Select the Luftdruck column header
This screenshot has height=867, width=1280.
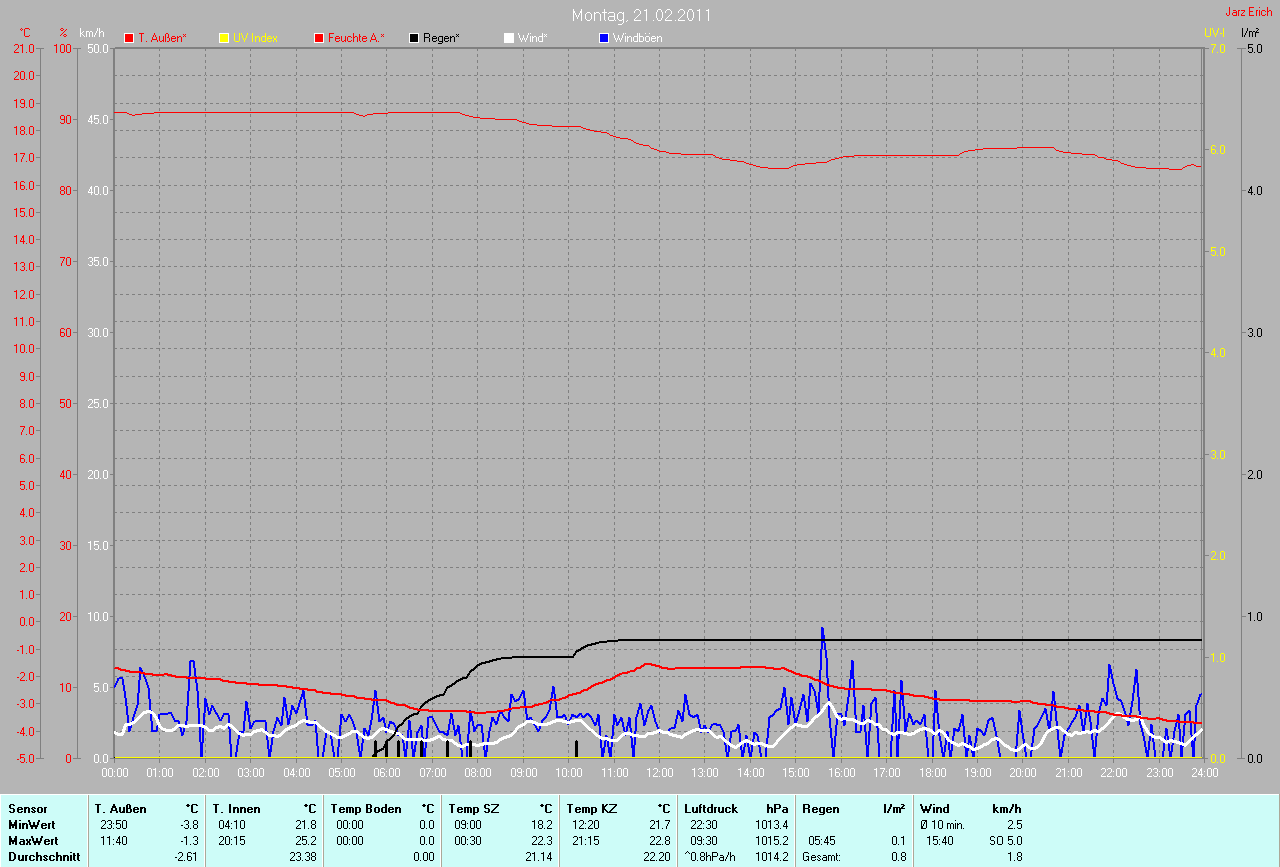pos(711,808)
